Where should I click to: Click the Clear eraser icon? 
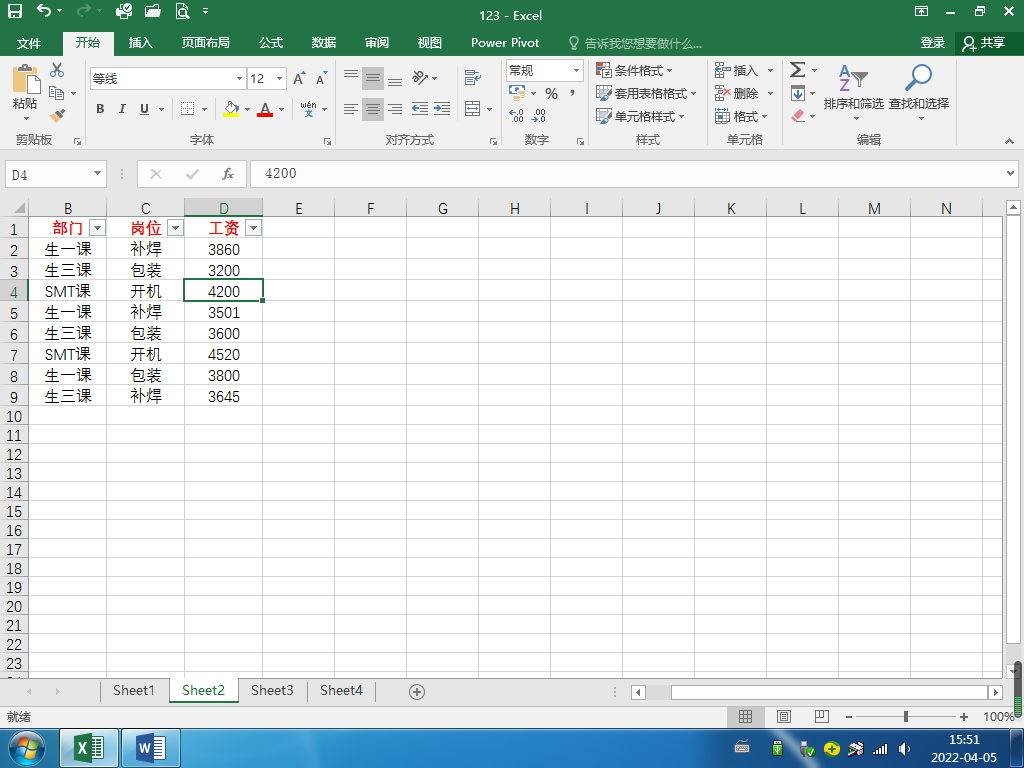point(798,116)
